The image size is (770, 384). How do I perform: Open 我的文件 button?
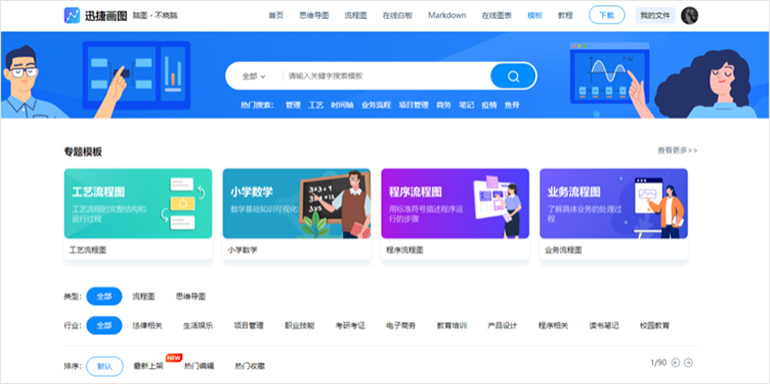coord(656,15)
